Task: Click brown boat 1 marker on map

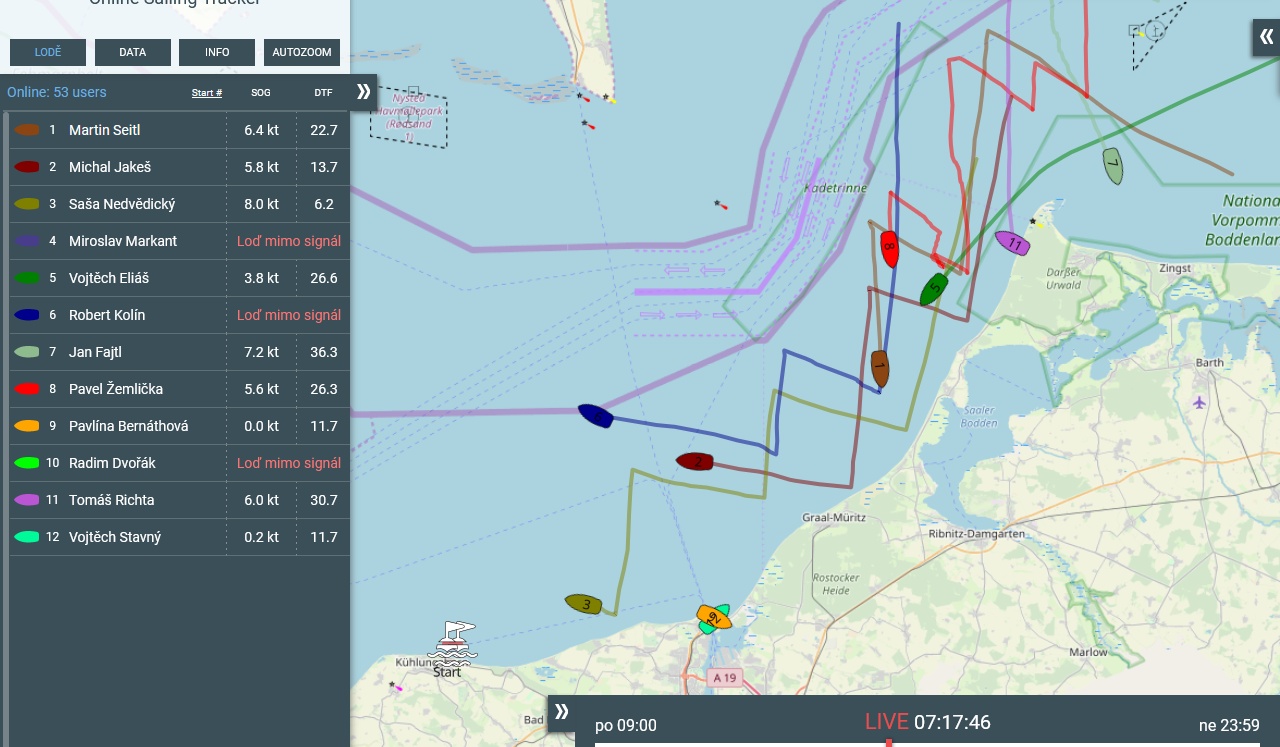Action: (880, 368)
